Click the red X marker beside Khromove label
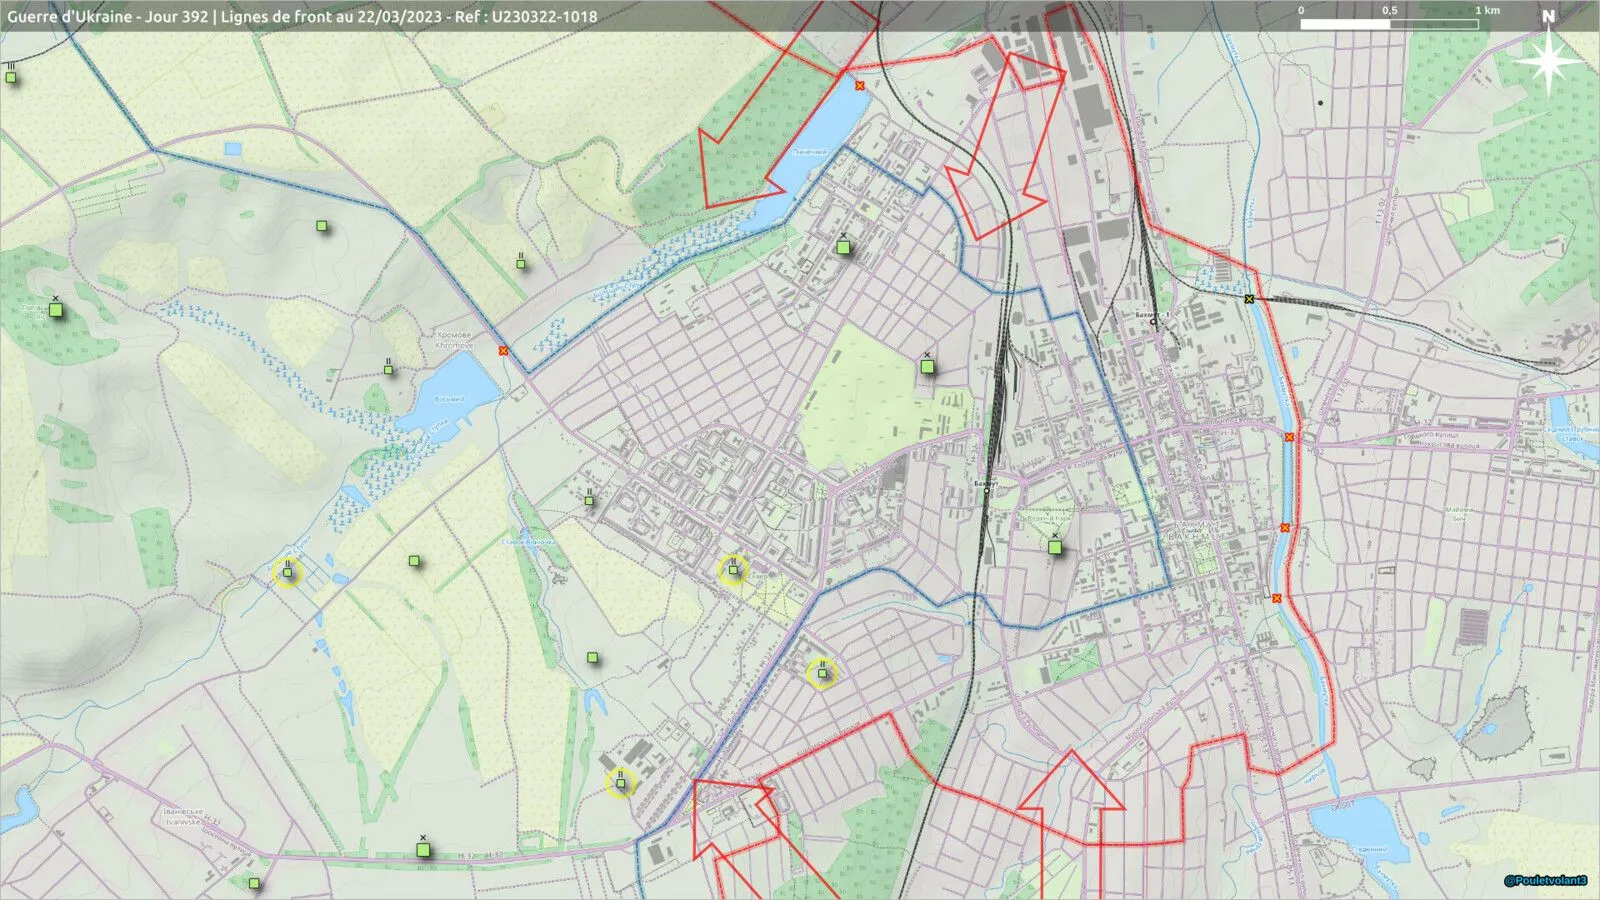The height and width of the screenshot is (900, 1600). pyautogui.click(x=504, y=351)
